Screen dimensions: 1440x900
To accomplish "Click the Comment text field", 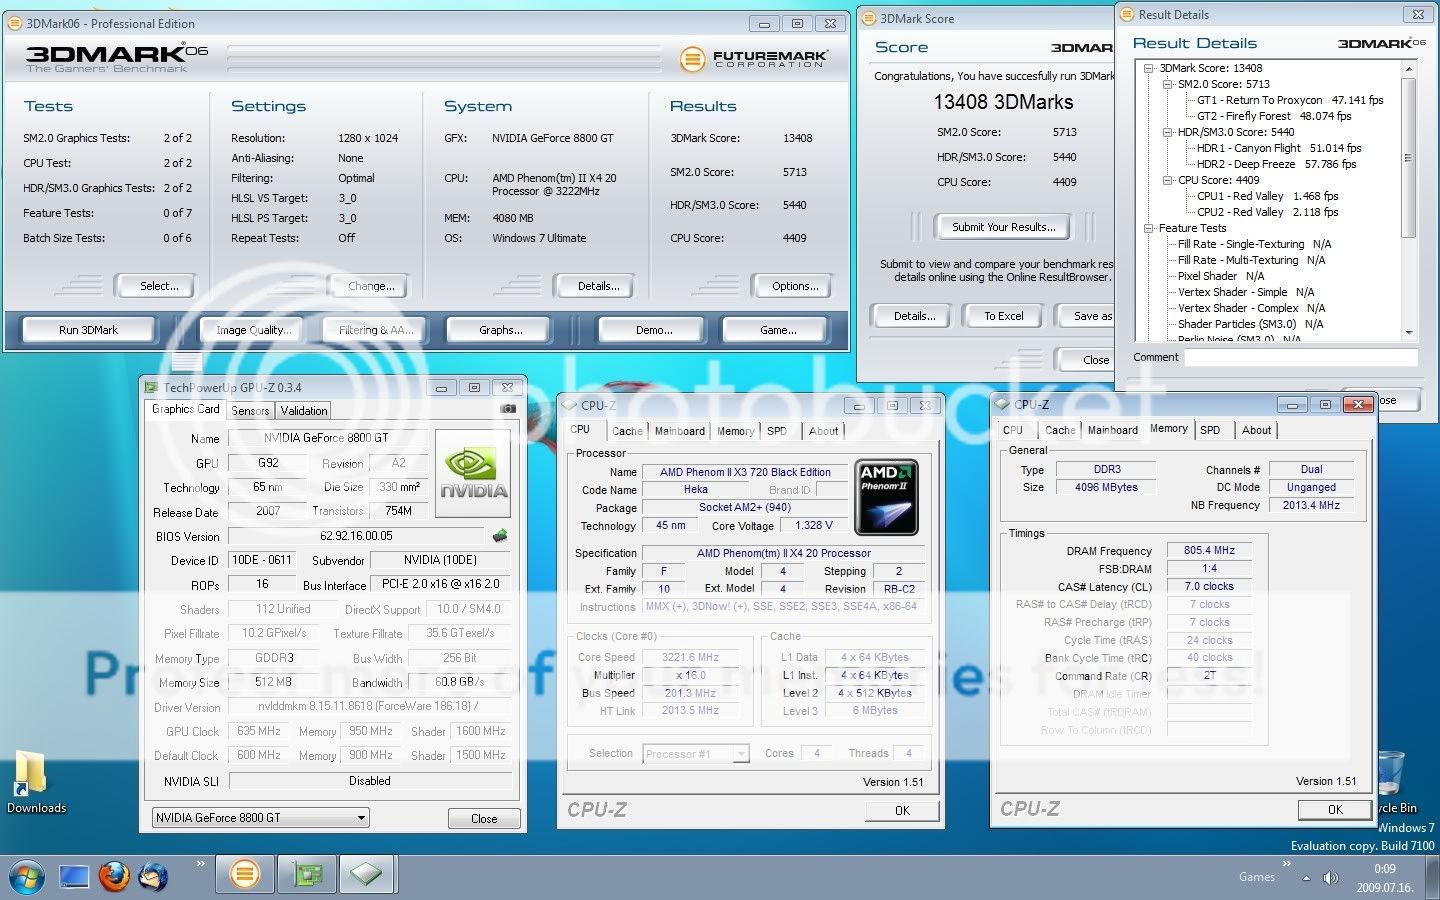I will pyautogui.click(x=1300, y=358).
